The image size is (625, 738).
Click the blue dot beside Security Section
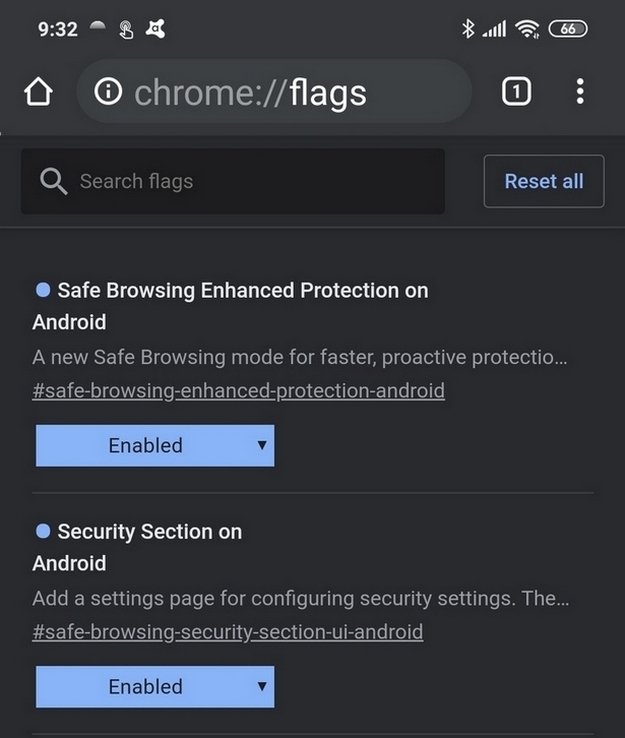coord(43,531)
